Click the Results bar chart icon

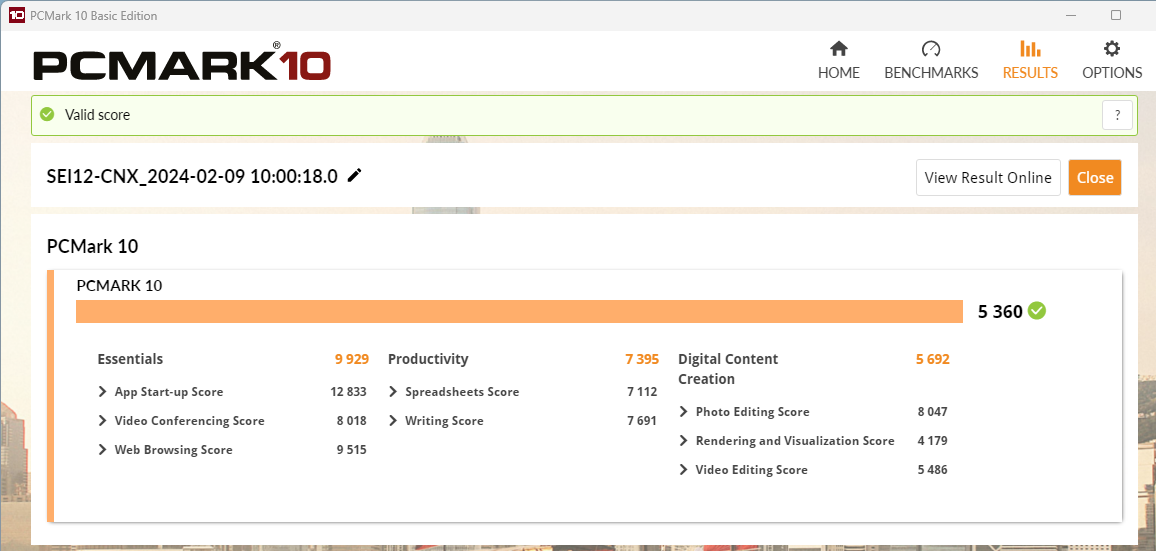pyautogui.click(x=1030, y=49)
